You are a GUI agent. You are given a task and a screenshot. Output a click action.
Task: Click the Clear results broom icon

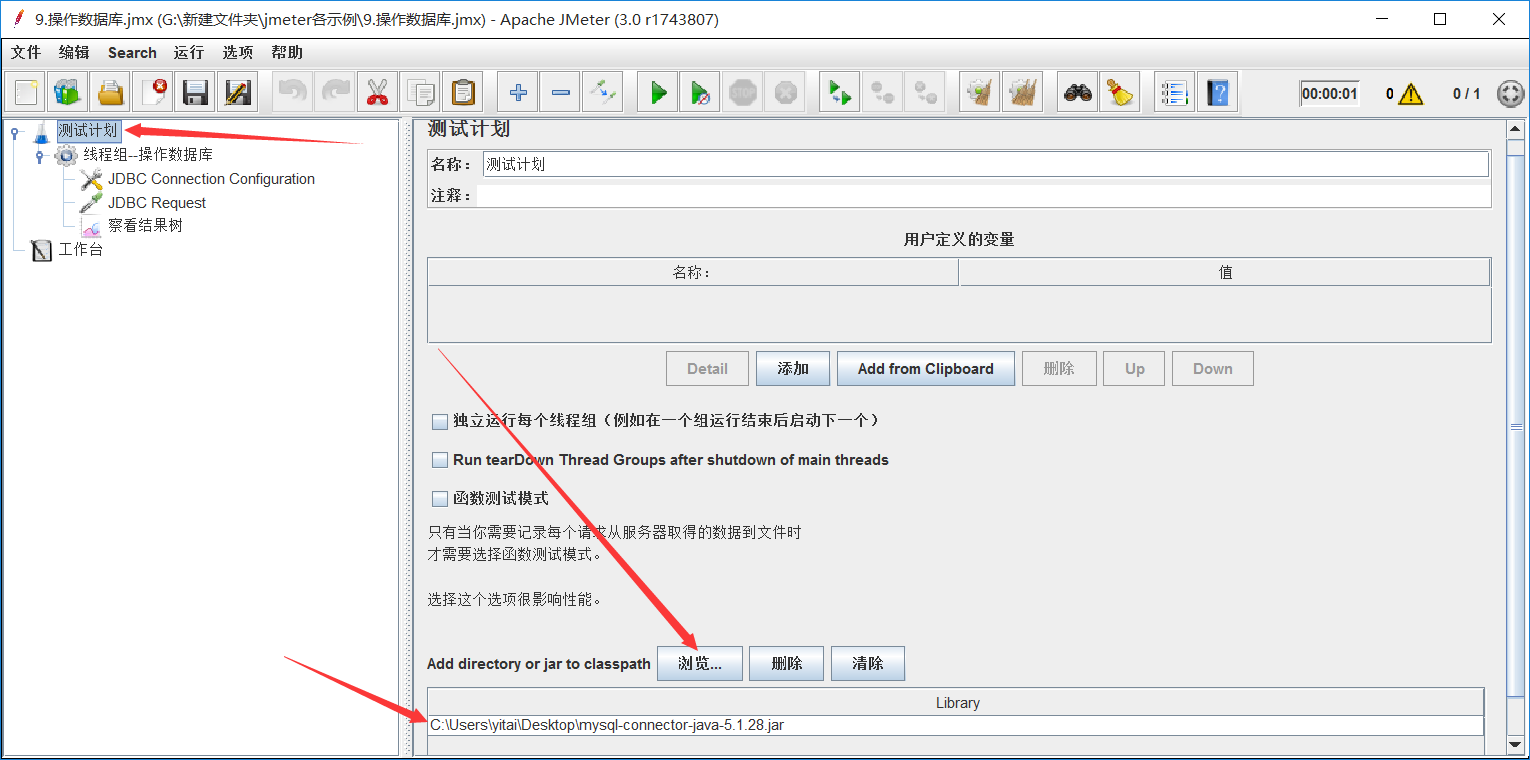click(x=980, y=93)
